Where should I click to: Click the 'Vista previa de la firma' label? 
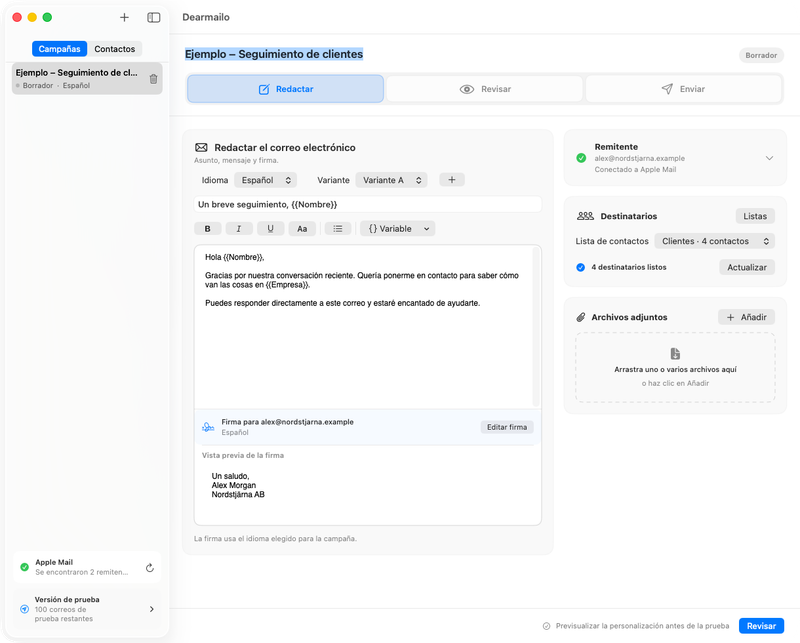pyautogui.click(x=243, y=455)
